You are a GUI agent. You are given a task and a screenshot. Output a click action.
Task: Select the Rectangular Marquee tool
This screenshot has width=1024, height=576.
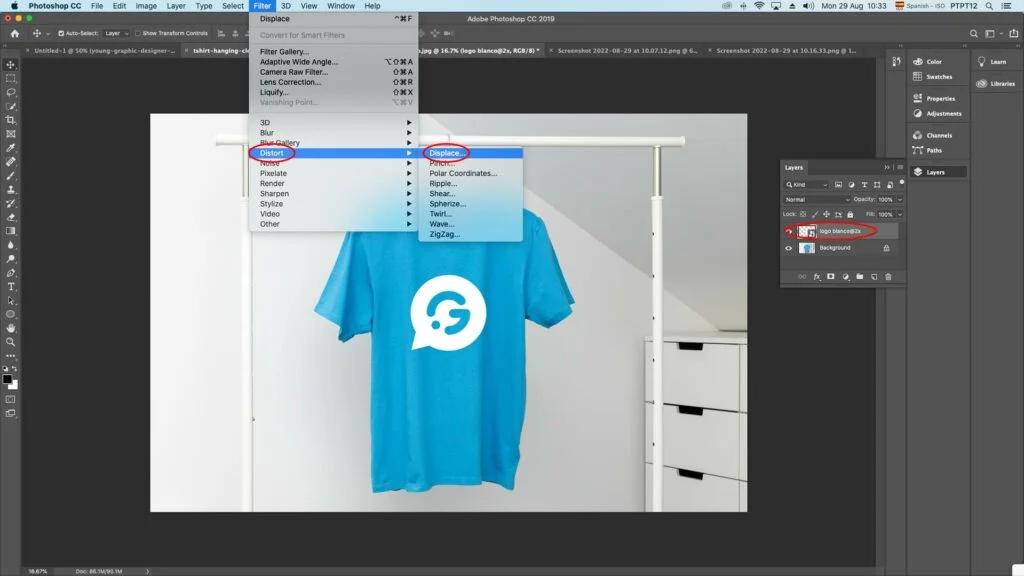coord(10,78)
